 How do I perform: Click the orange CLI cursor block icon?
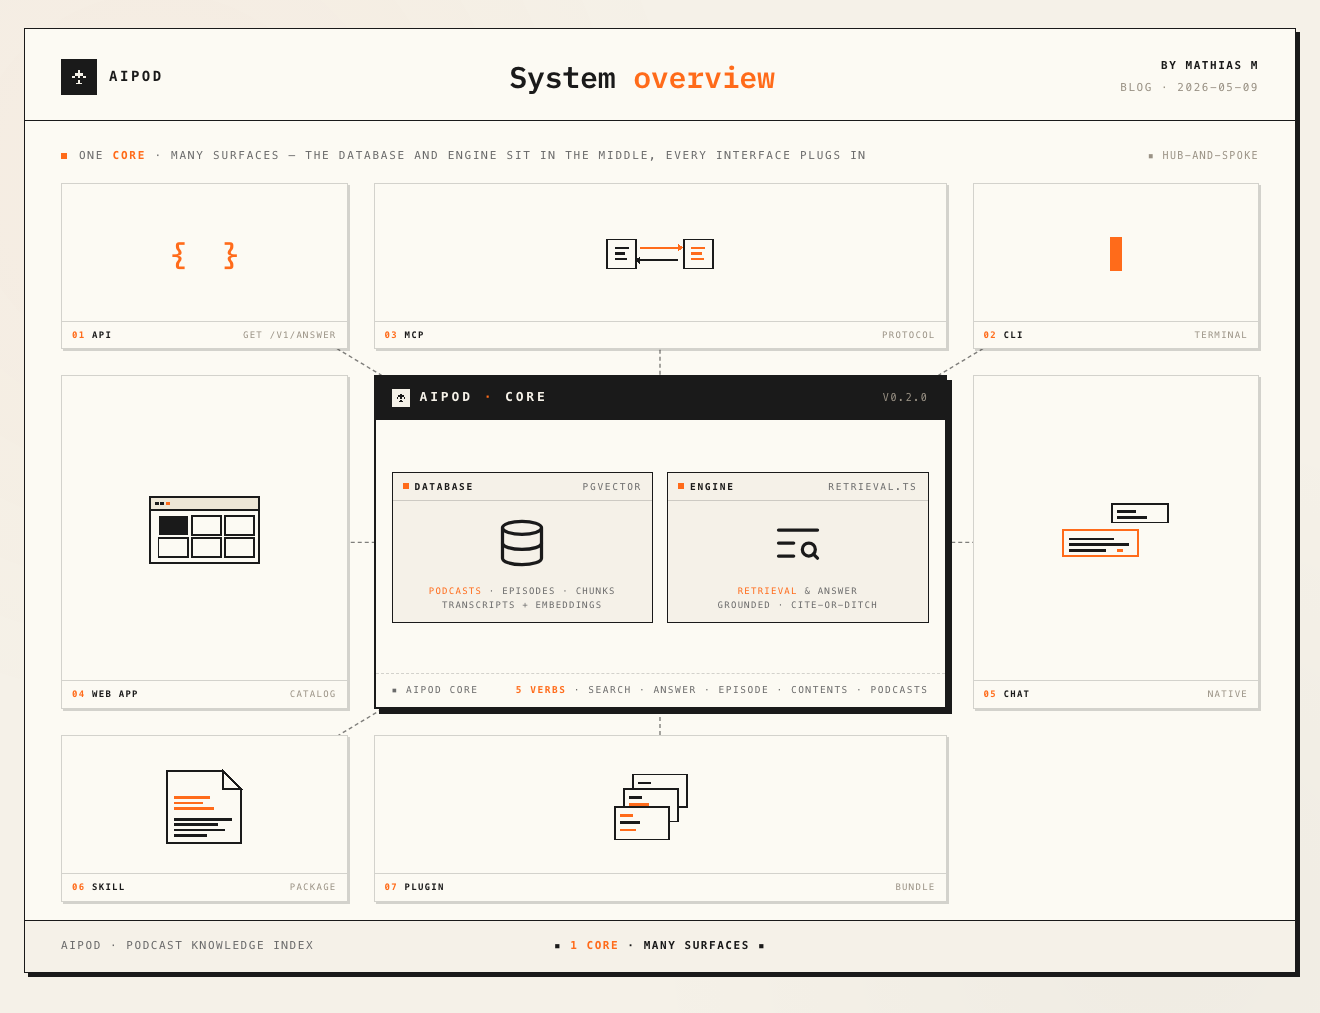[x=1116, y=254]
